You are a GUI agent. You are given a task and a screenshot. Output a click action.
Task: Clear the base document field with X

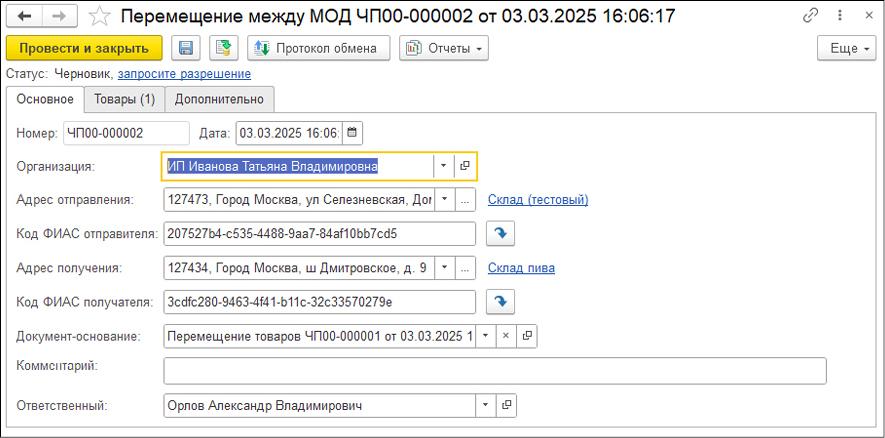click(506, 336)
